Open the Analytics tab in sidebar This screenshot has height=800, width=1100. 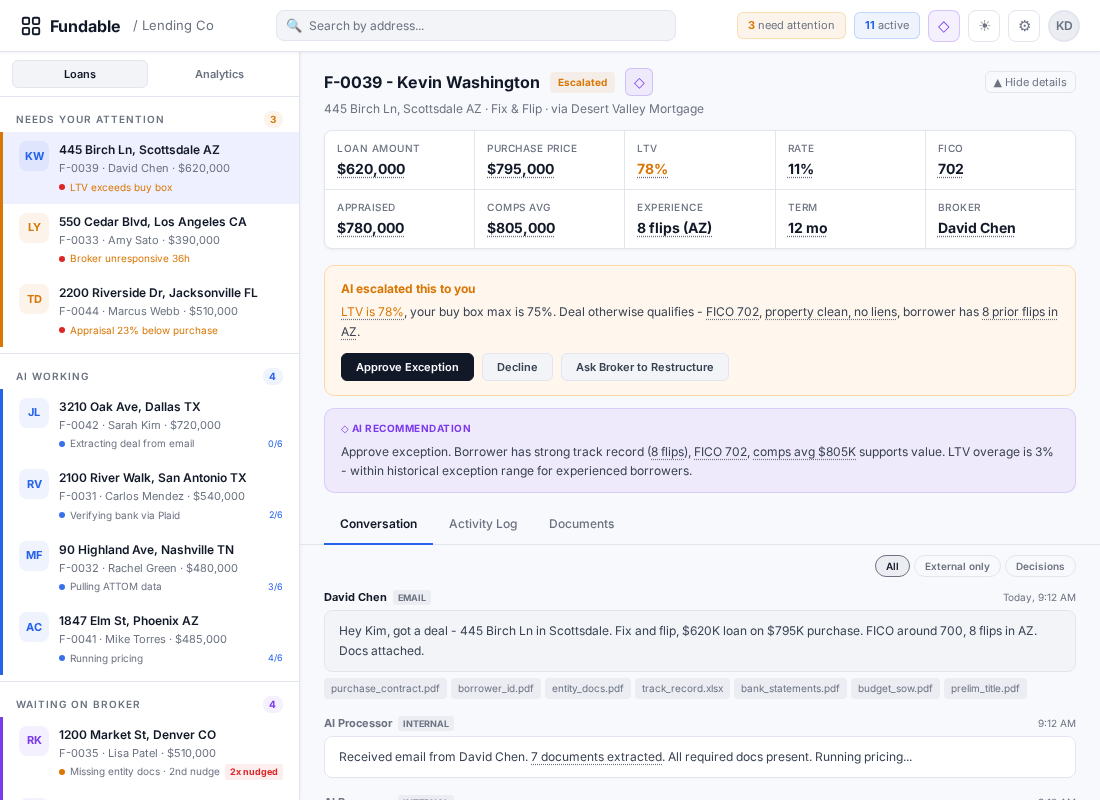point(219,73)
